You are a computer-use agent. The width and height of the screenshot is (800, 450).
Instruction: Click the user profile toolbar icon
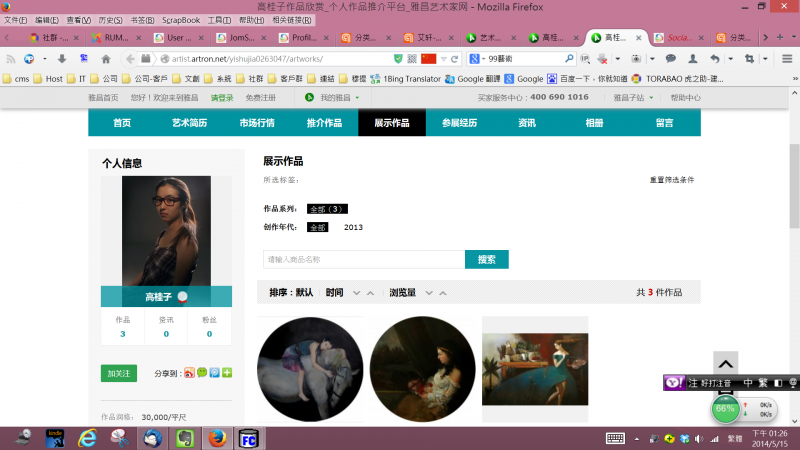click(x=692, y=59)
